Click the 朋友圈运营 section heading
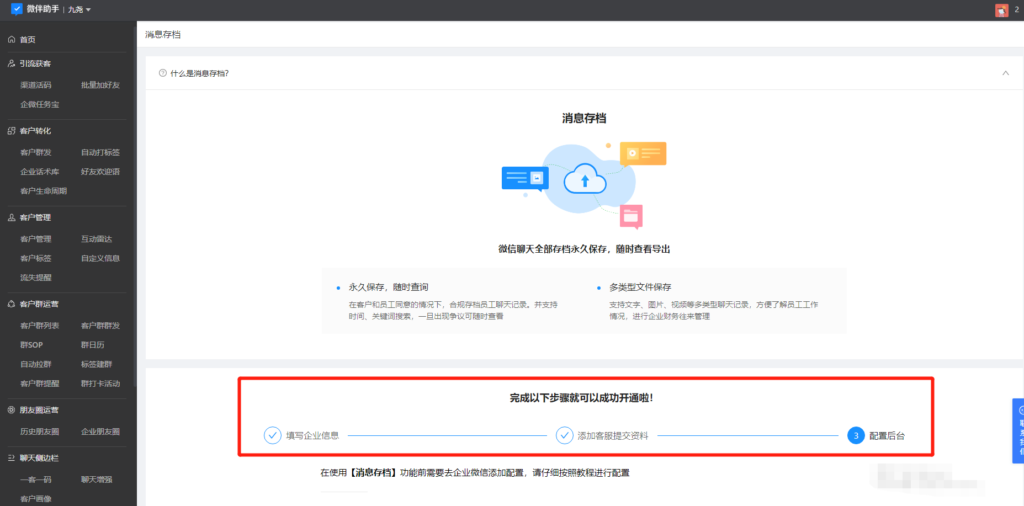Viewport: 1024px width, 506px height. (39, 410)
